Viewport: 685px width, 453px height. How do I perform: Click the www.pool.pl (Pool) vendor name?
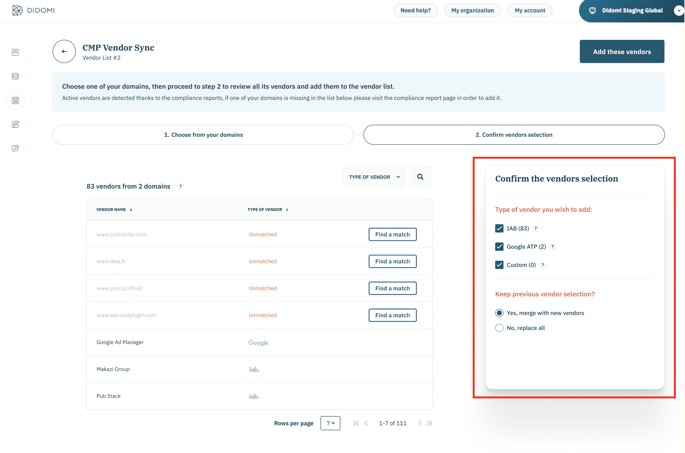click(119, 288)
